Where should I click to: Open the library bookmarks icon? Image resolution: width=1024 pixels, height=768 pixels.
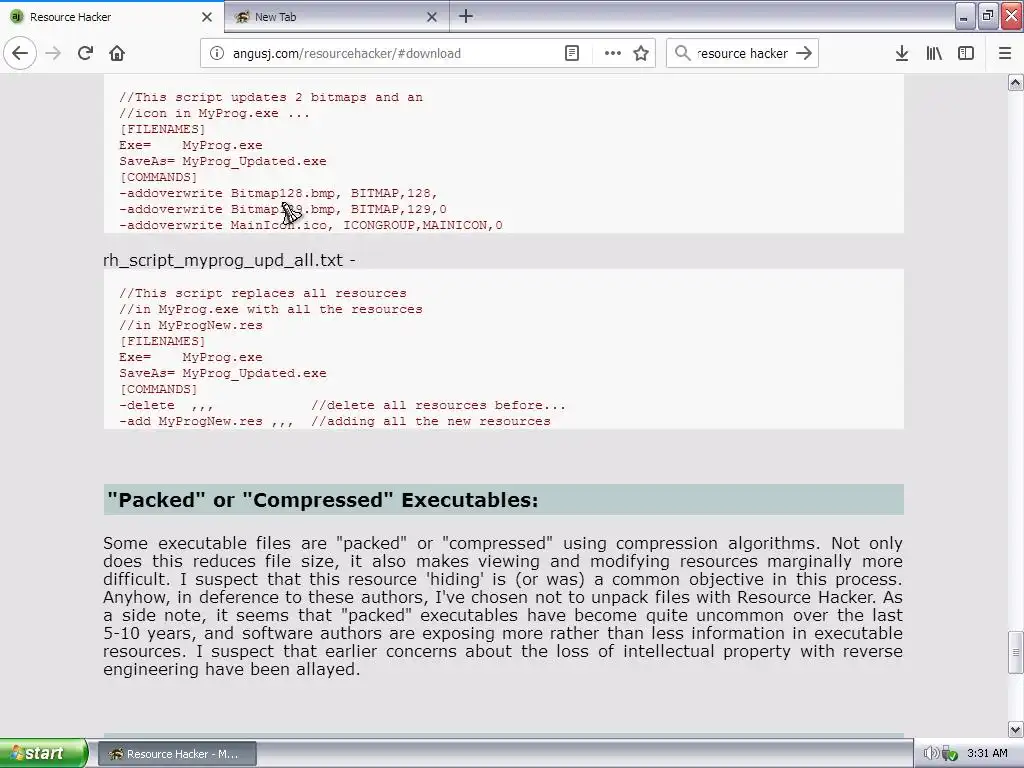point(934,53)
